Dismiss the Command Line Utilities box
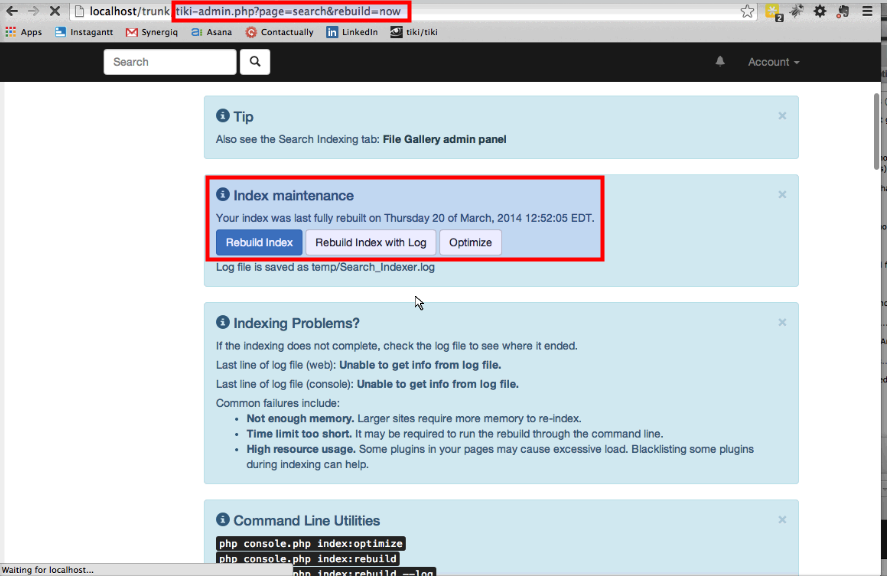The height and width of the screenshot is (576, 887). tap(782, 520)
